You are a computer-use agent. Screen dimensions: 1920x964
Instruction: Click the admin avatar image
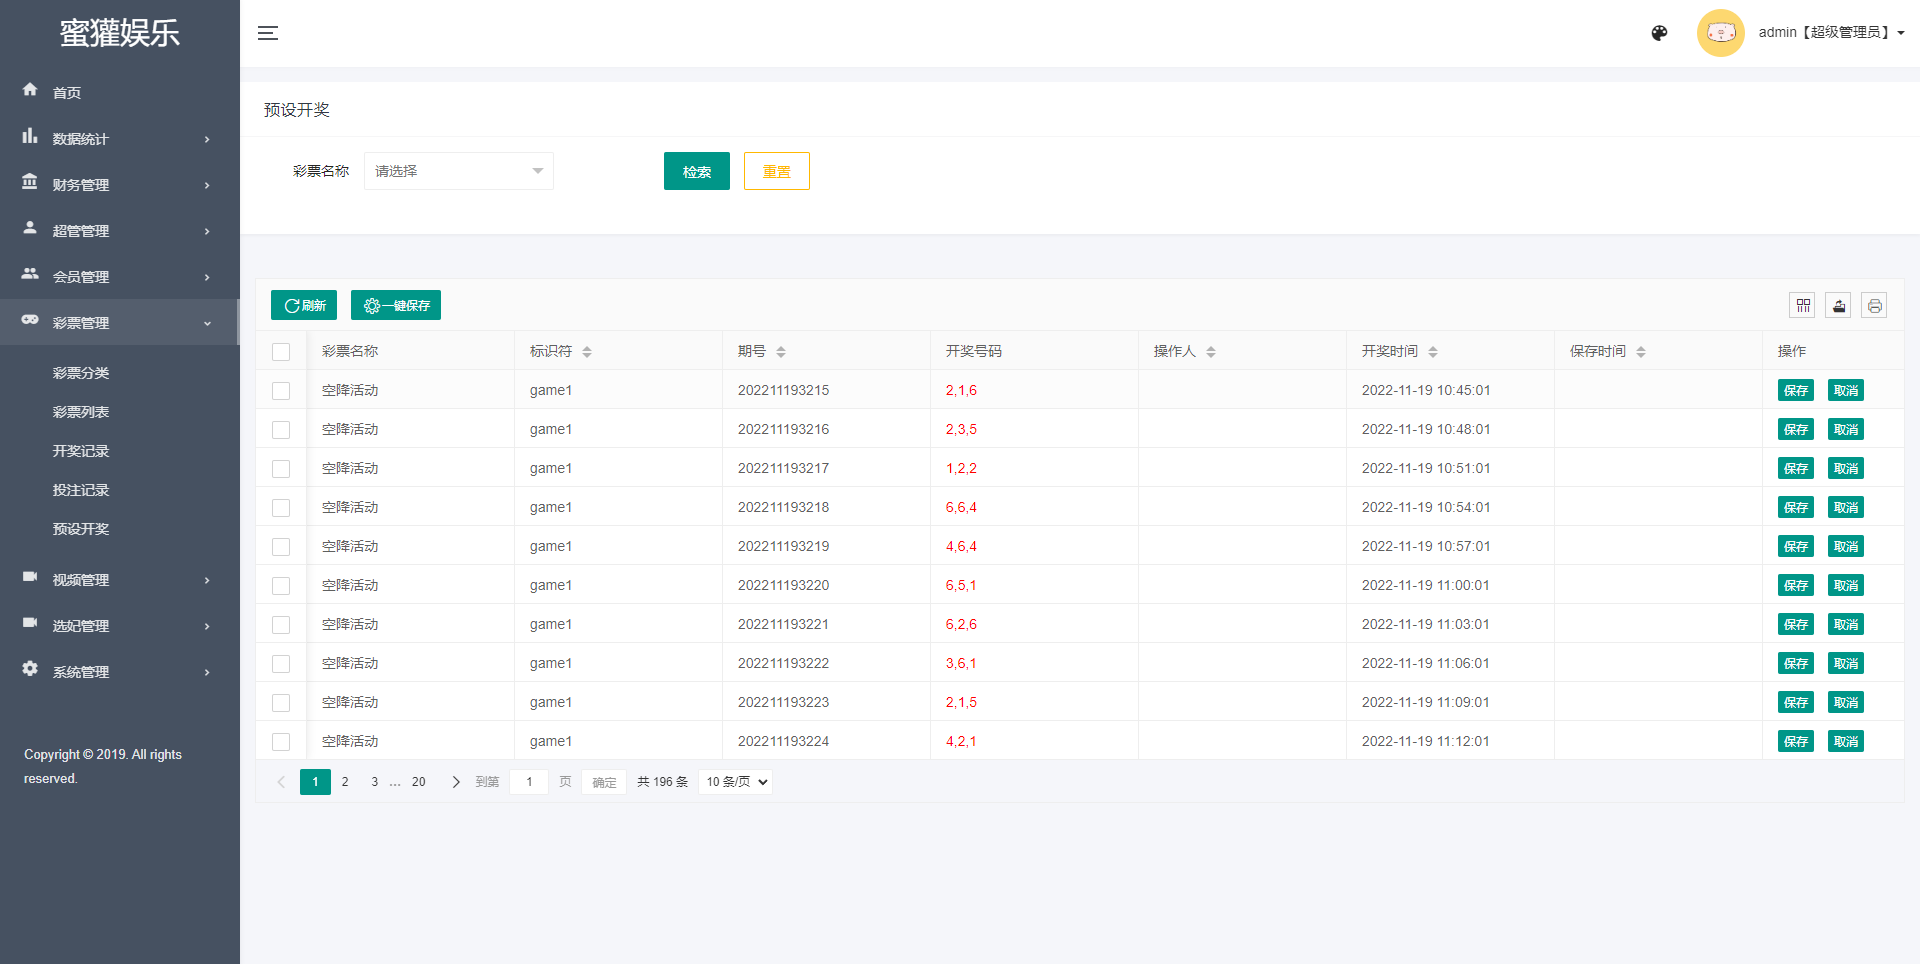pyautogui.click(x=1720, y=33)
